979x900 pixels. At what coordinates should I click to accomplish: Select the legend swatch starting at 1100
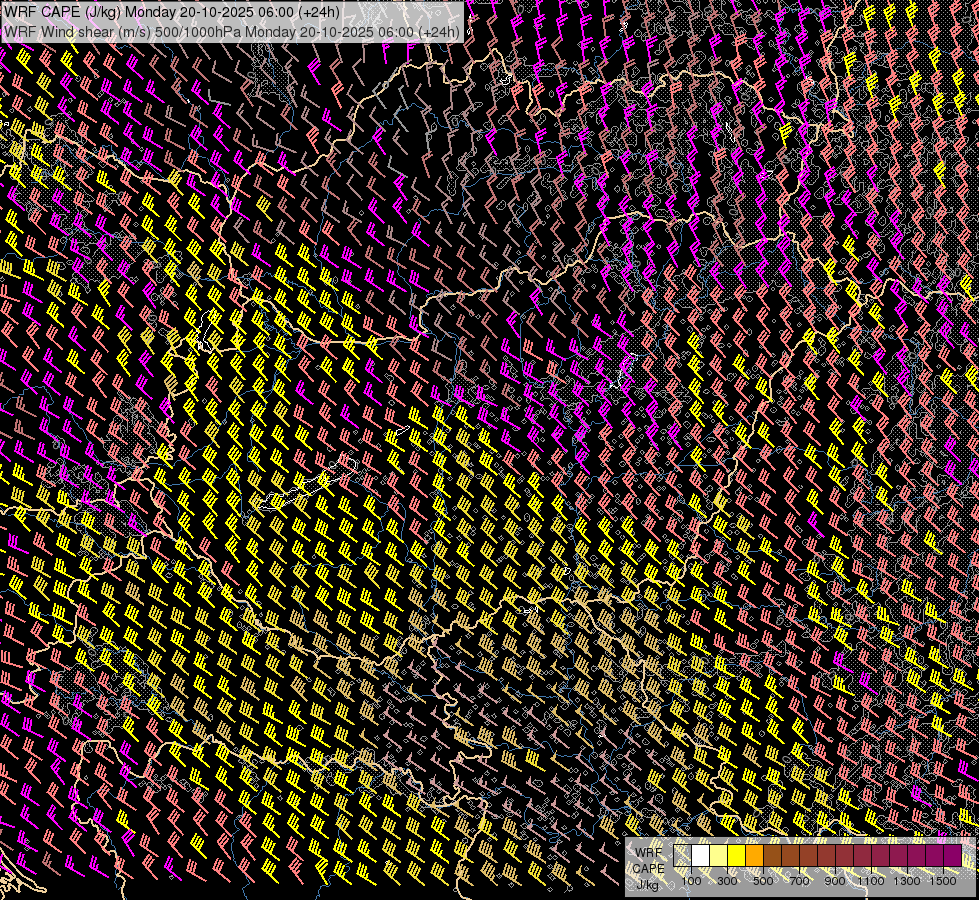pos(880,856)
